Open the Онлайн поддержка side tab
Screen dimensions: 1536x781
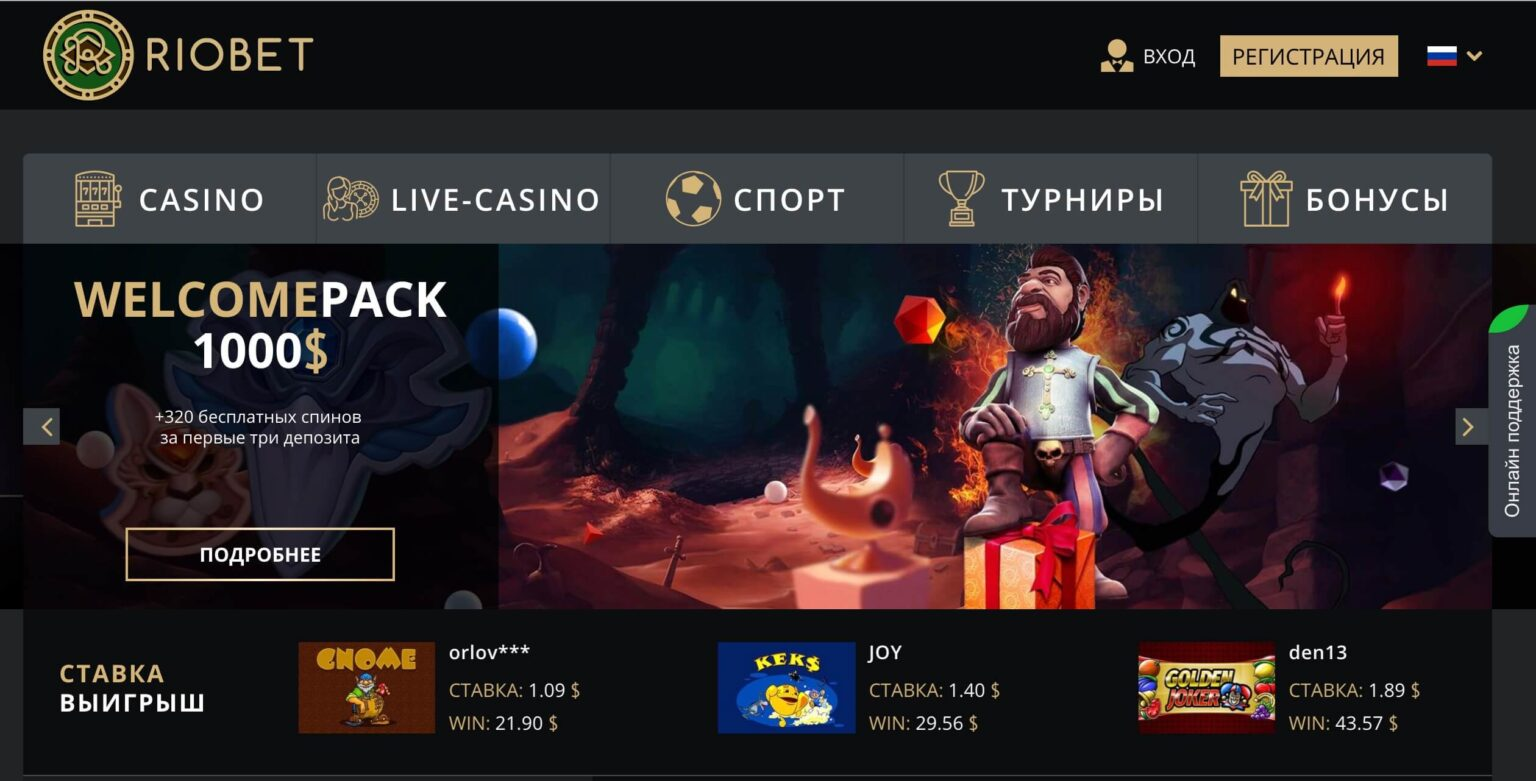pyautogui.click(x=1512, y=430)
